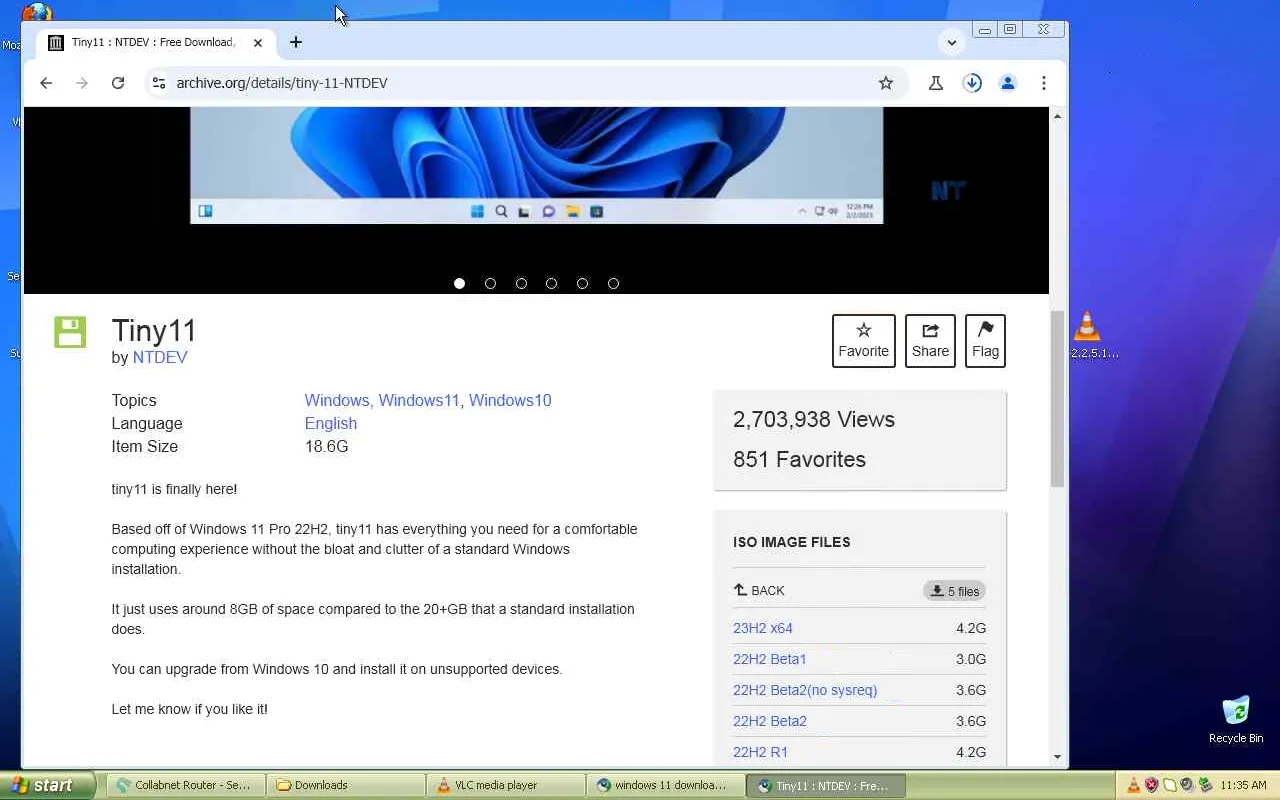1280x800 pixels.
Task: Click the system tray clock
Action: (x=1243, y=785)
